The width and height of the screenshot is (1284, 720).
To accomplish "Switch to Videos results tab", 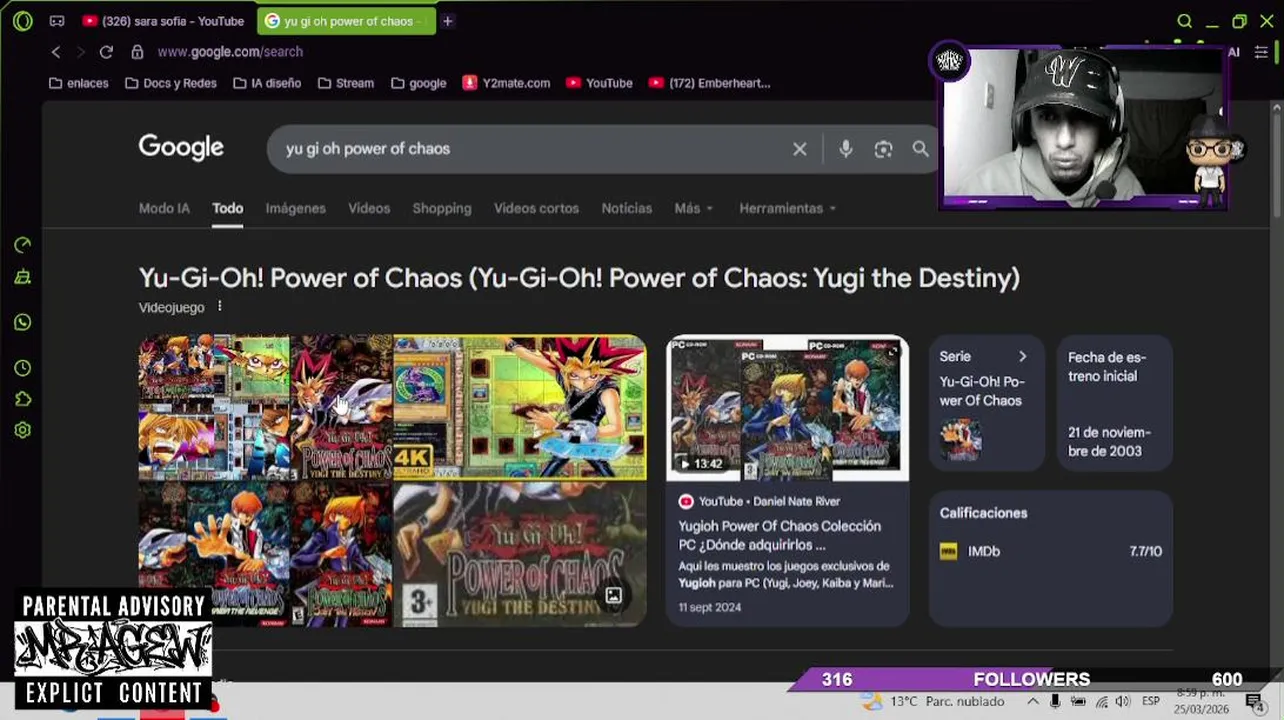I will pyautogui.click(x=369, y=208).
